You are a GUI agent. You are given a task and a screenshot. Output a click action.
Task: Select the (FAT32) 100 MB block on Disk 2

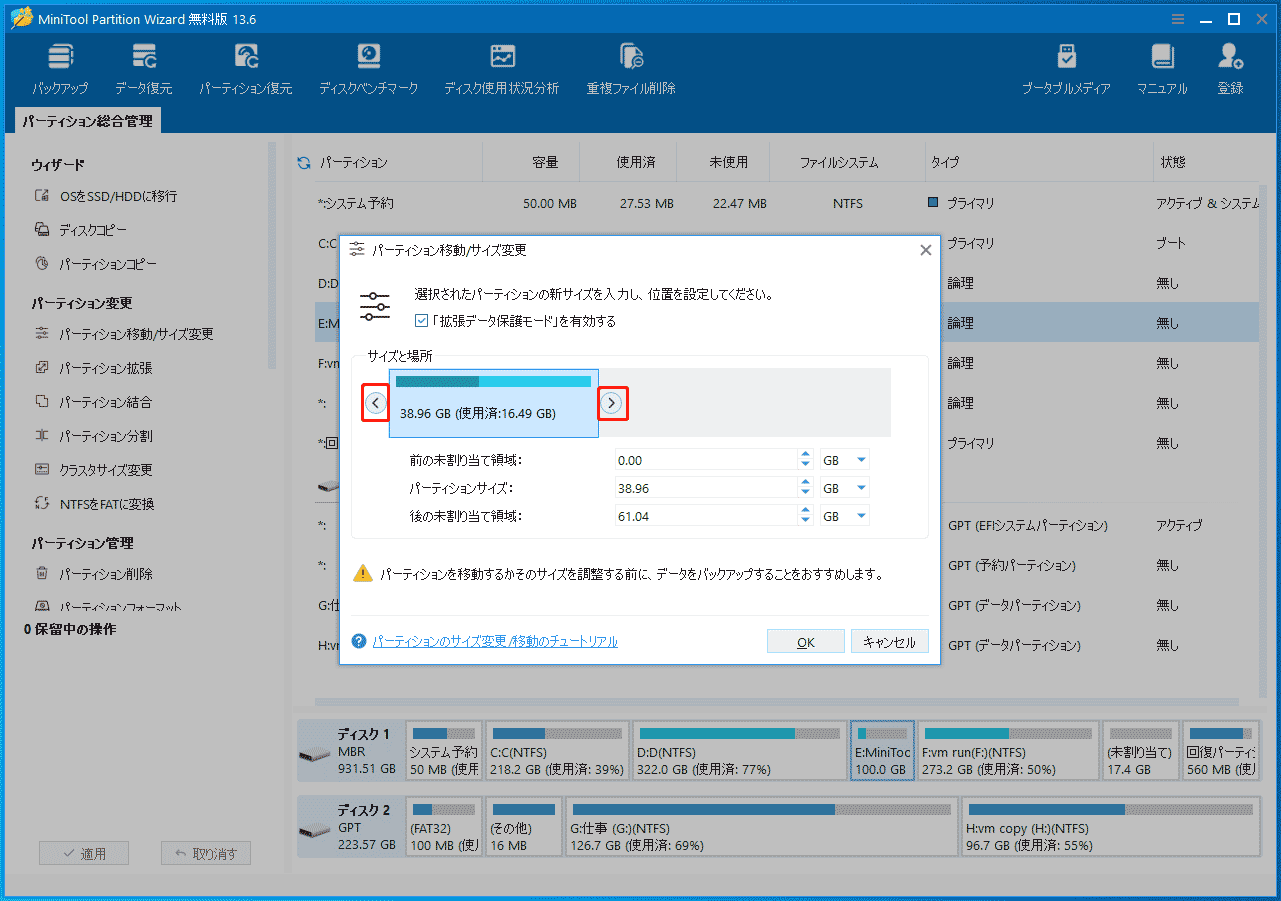444,827
